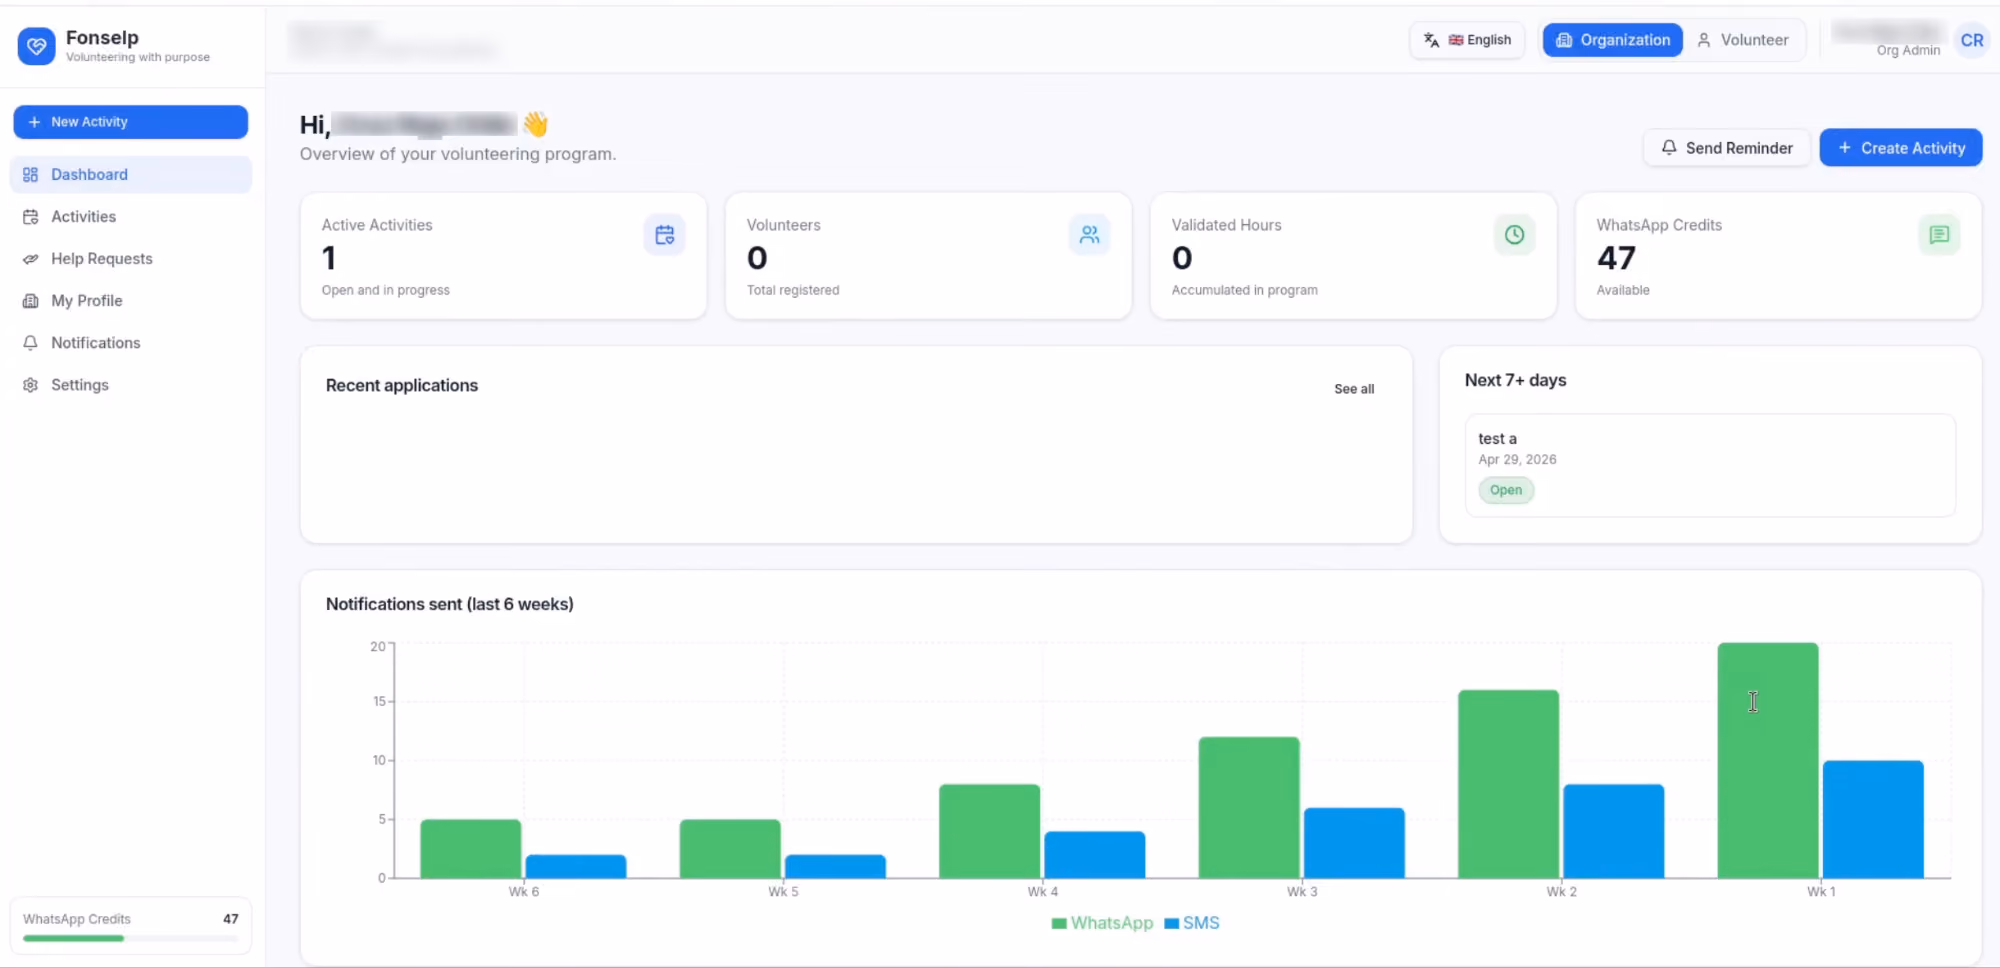The width and height of the screenshot is (2000, 968).
Task: Toggle SMS series in chart legend
Action: (1192, 923)
